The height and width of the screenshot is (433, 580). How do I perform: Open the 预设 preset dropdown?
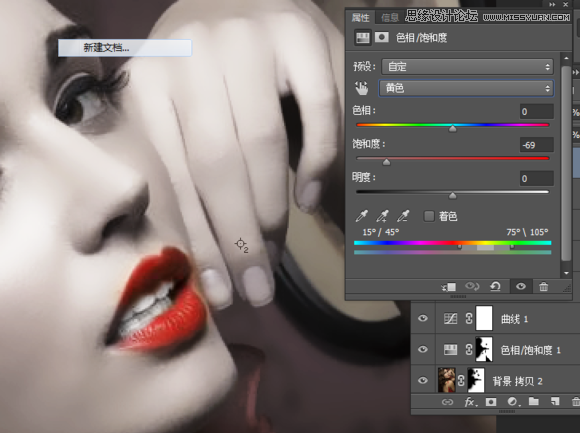coord(468,67)
